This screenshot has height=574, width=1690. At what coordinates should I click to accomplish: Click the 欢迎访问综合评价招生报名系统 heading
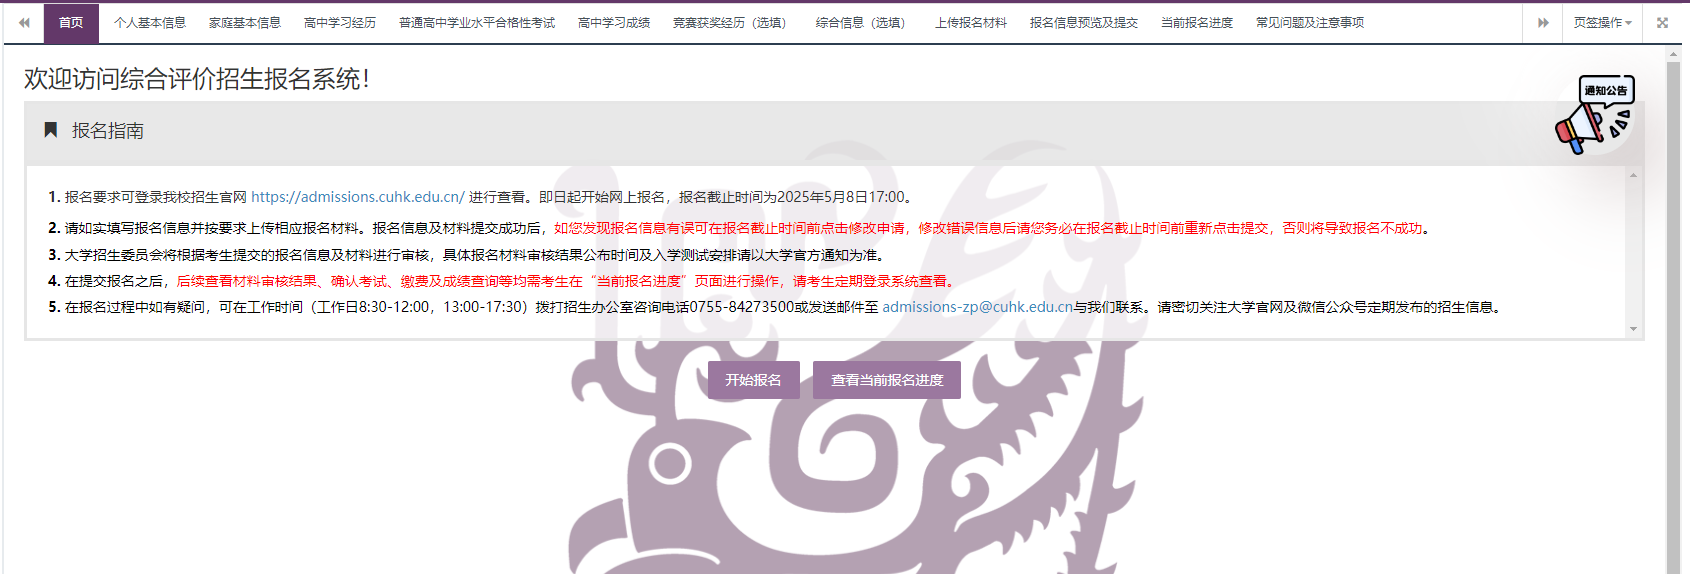tap(197, 79)
